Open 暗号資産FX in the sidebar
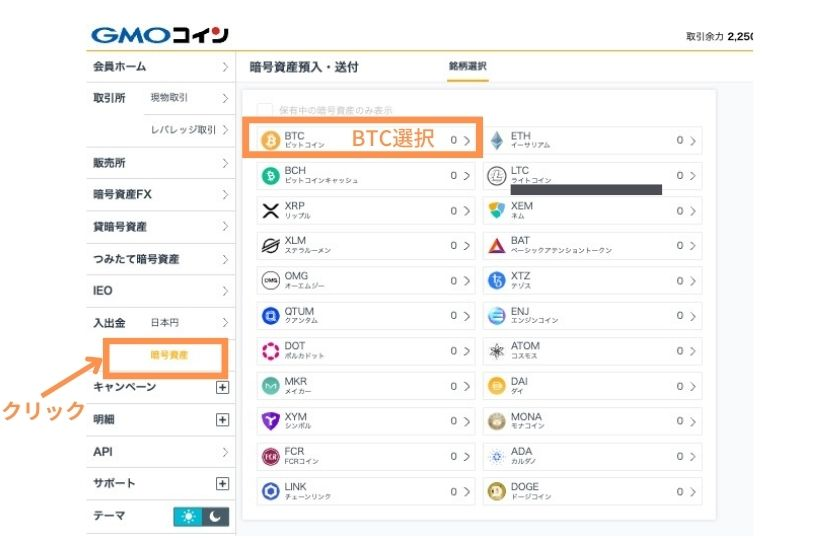 [x=161, y=195]
